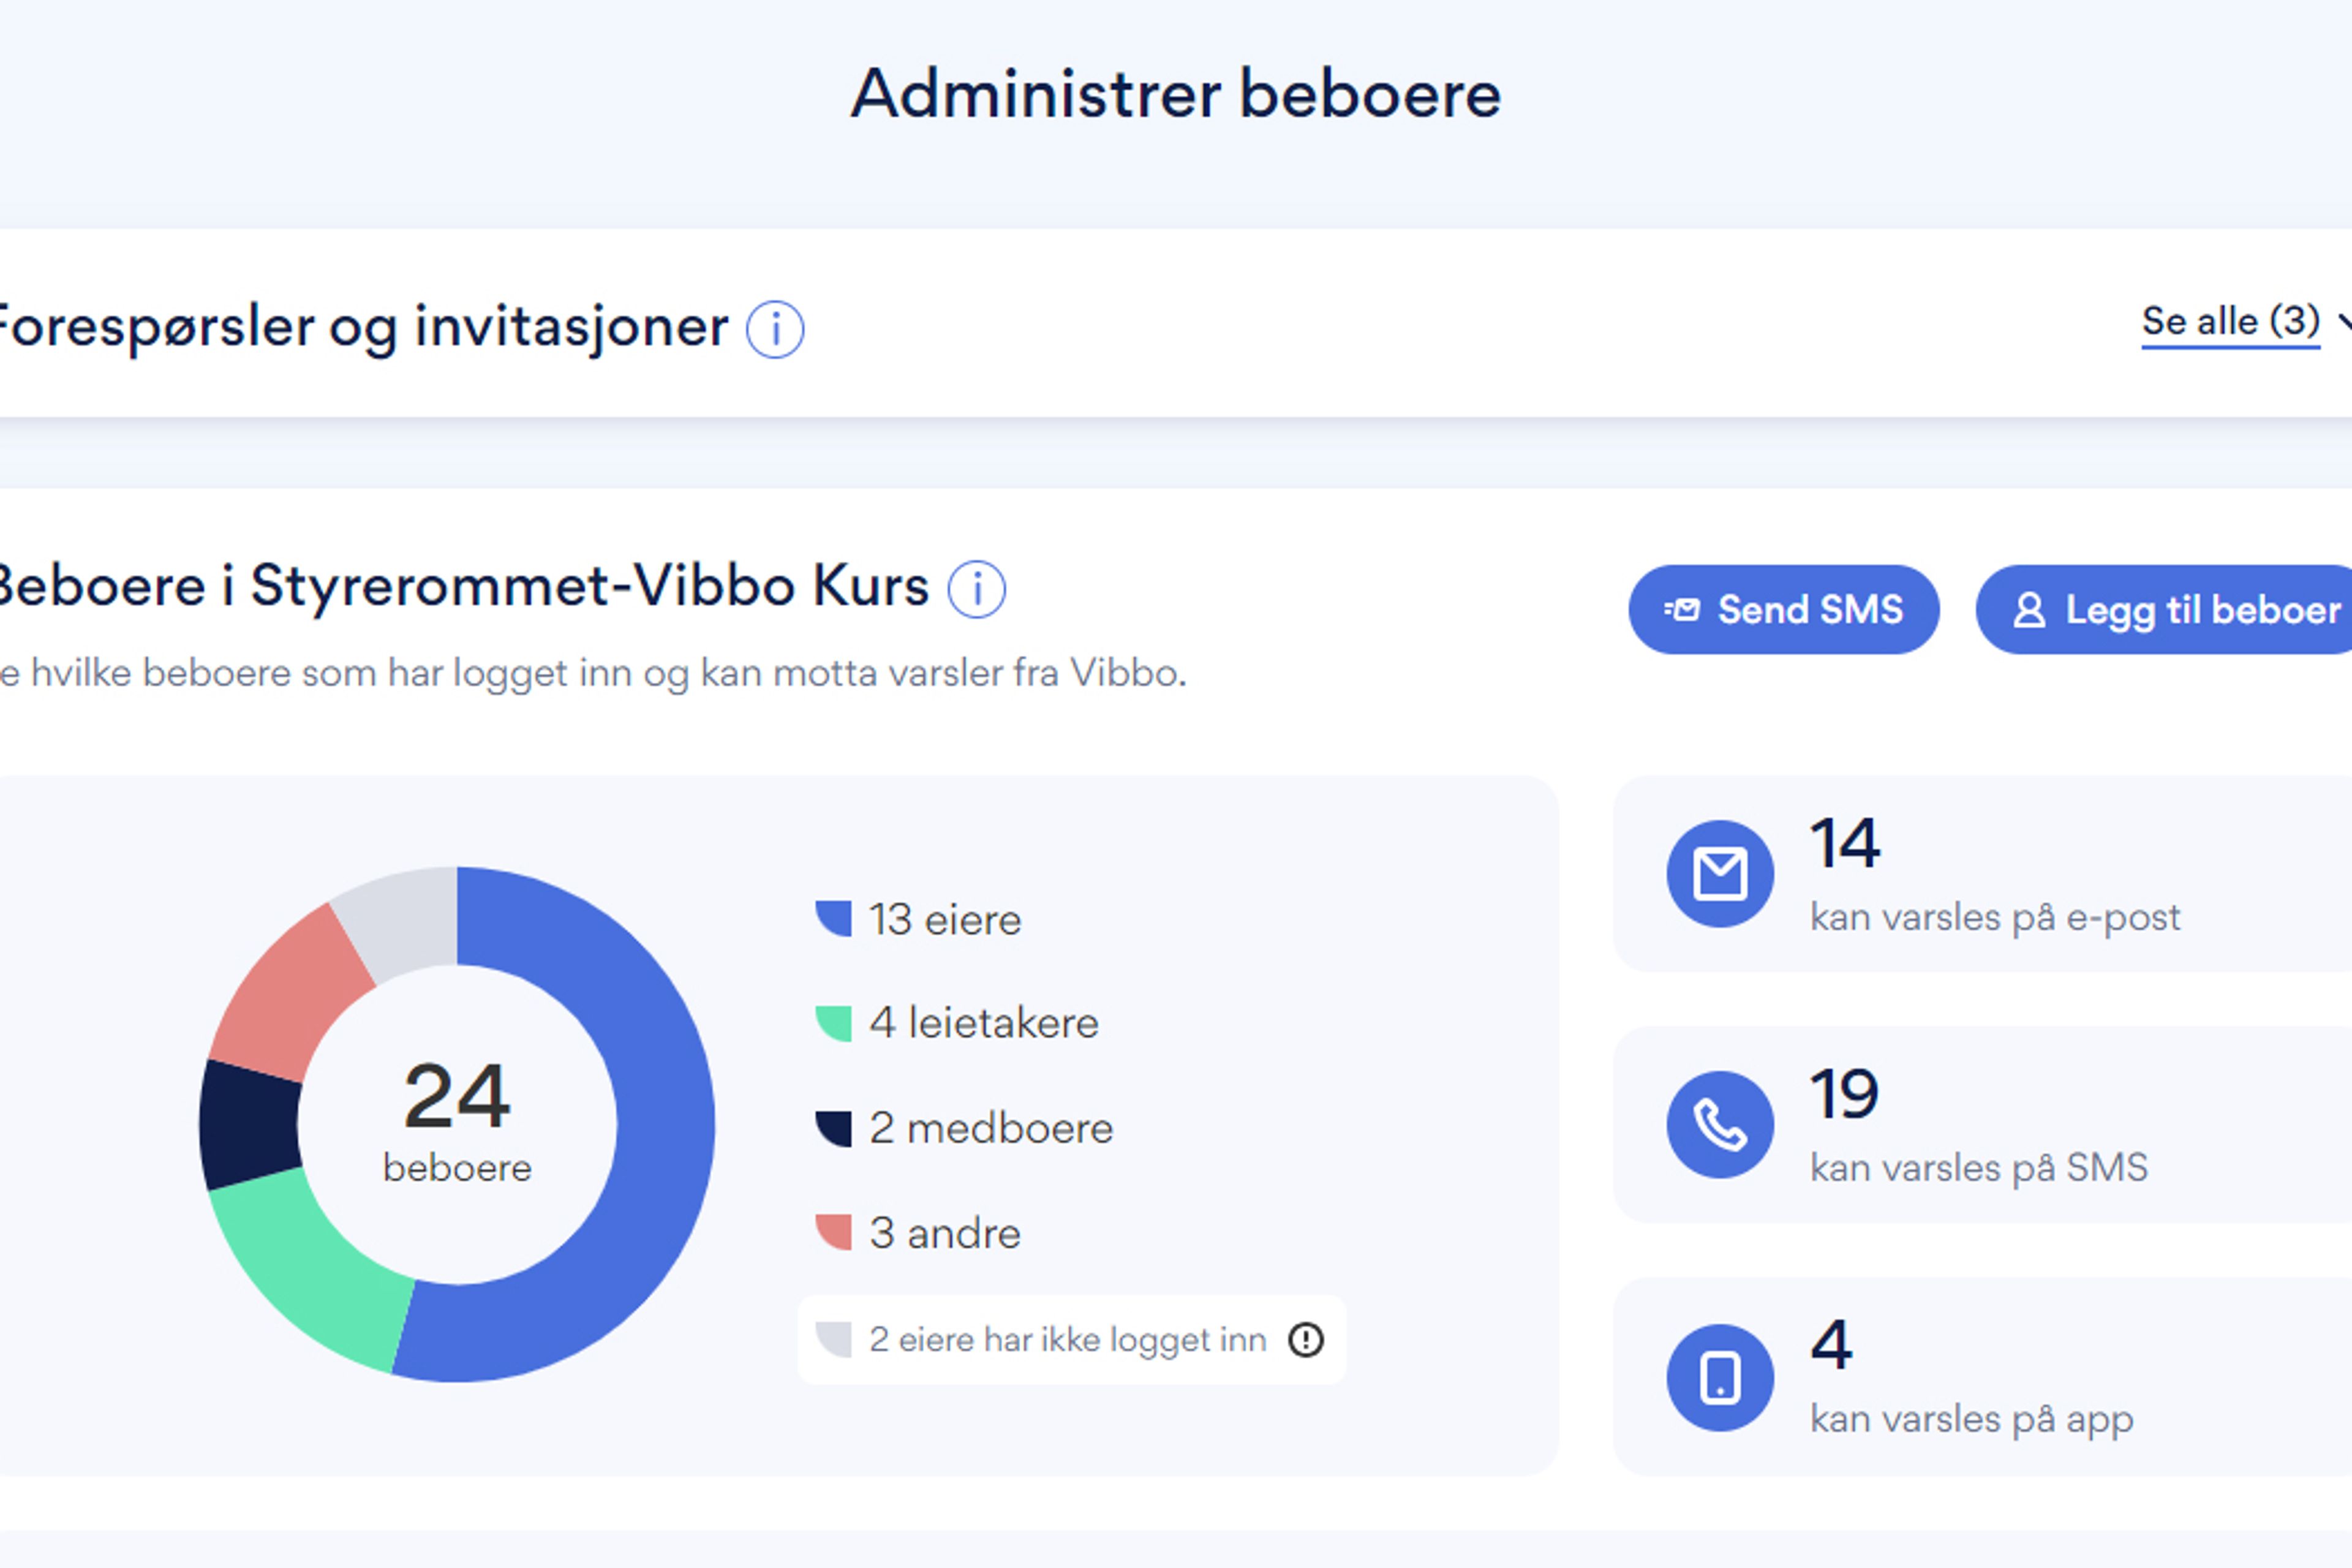This screenshot has width=2352, height=1568.
Task: Click person icon in Legg til beboer button
Action: click(x=2029, y=610)
